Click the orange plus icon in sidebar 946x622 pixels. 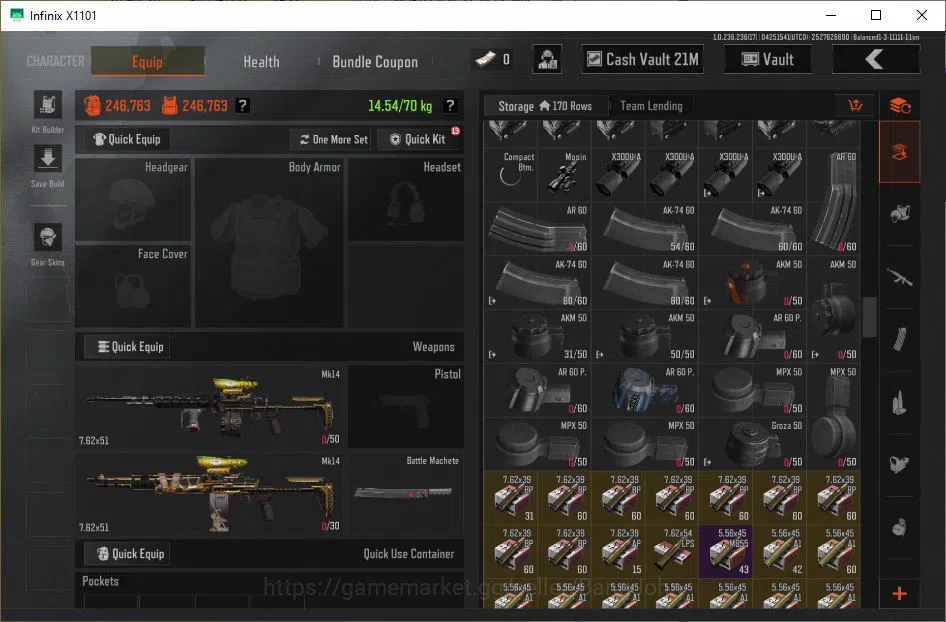(x=900, y=594)
